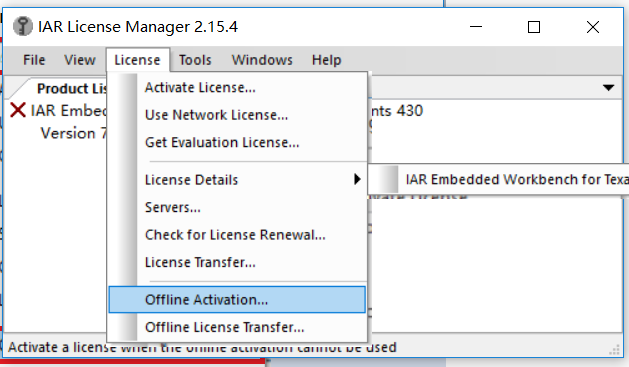Screen dimensions: 629x367
Task: Minimize the IAR License Manager window
Action: 476,27
